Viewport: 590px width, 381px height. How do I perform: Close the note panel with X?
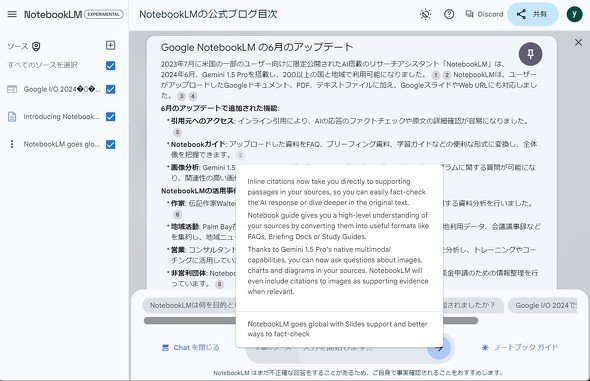click(x=578, y=43)
